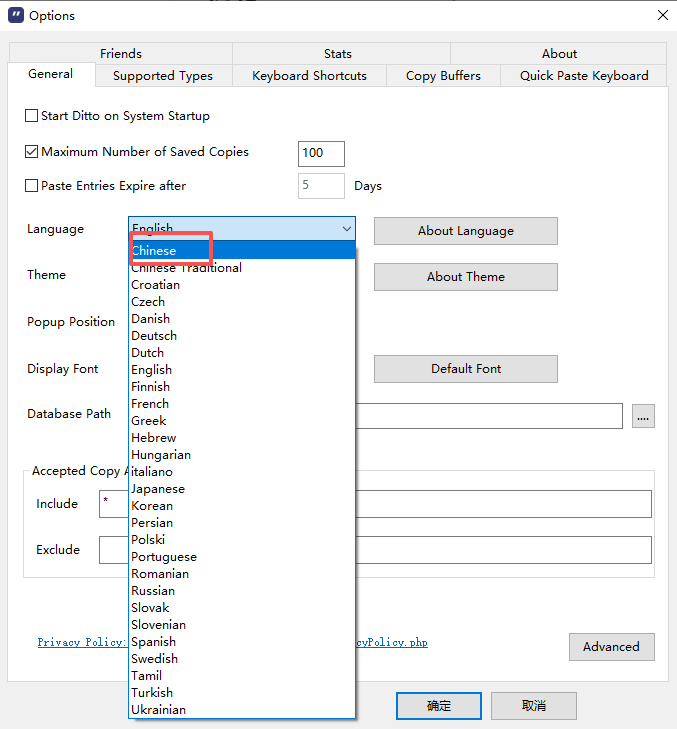Open Advanced settings button
The width and height of the screenshot is (677, 729).
pyautogui.click(x=611, y=647)
